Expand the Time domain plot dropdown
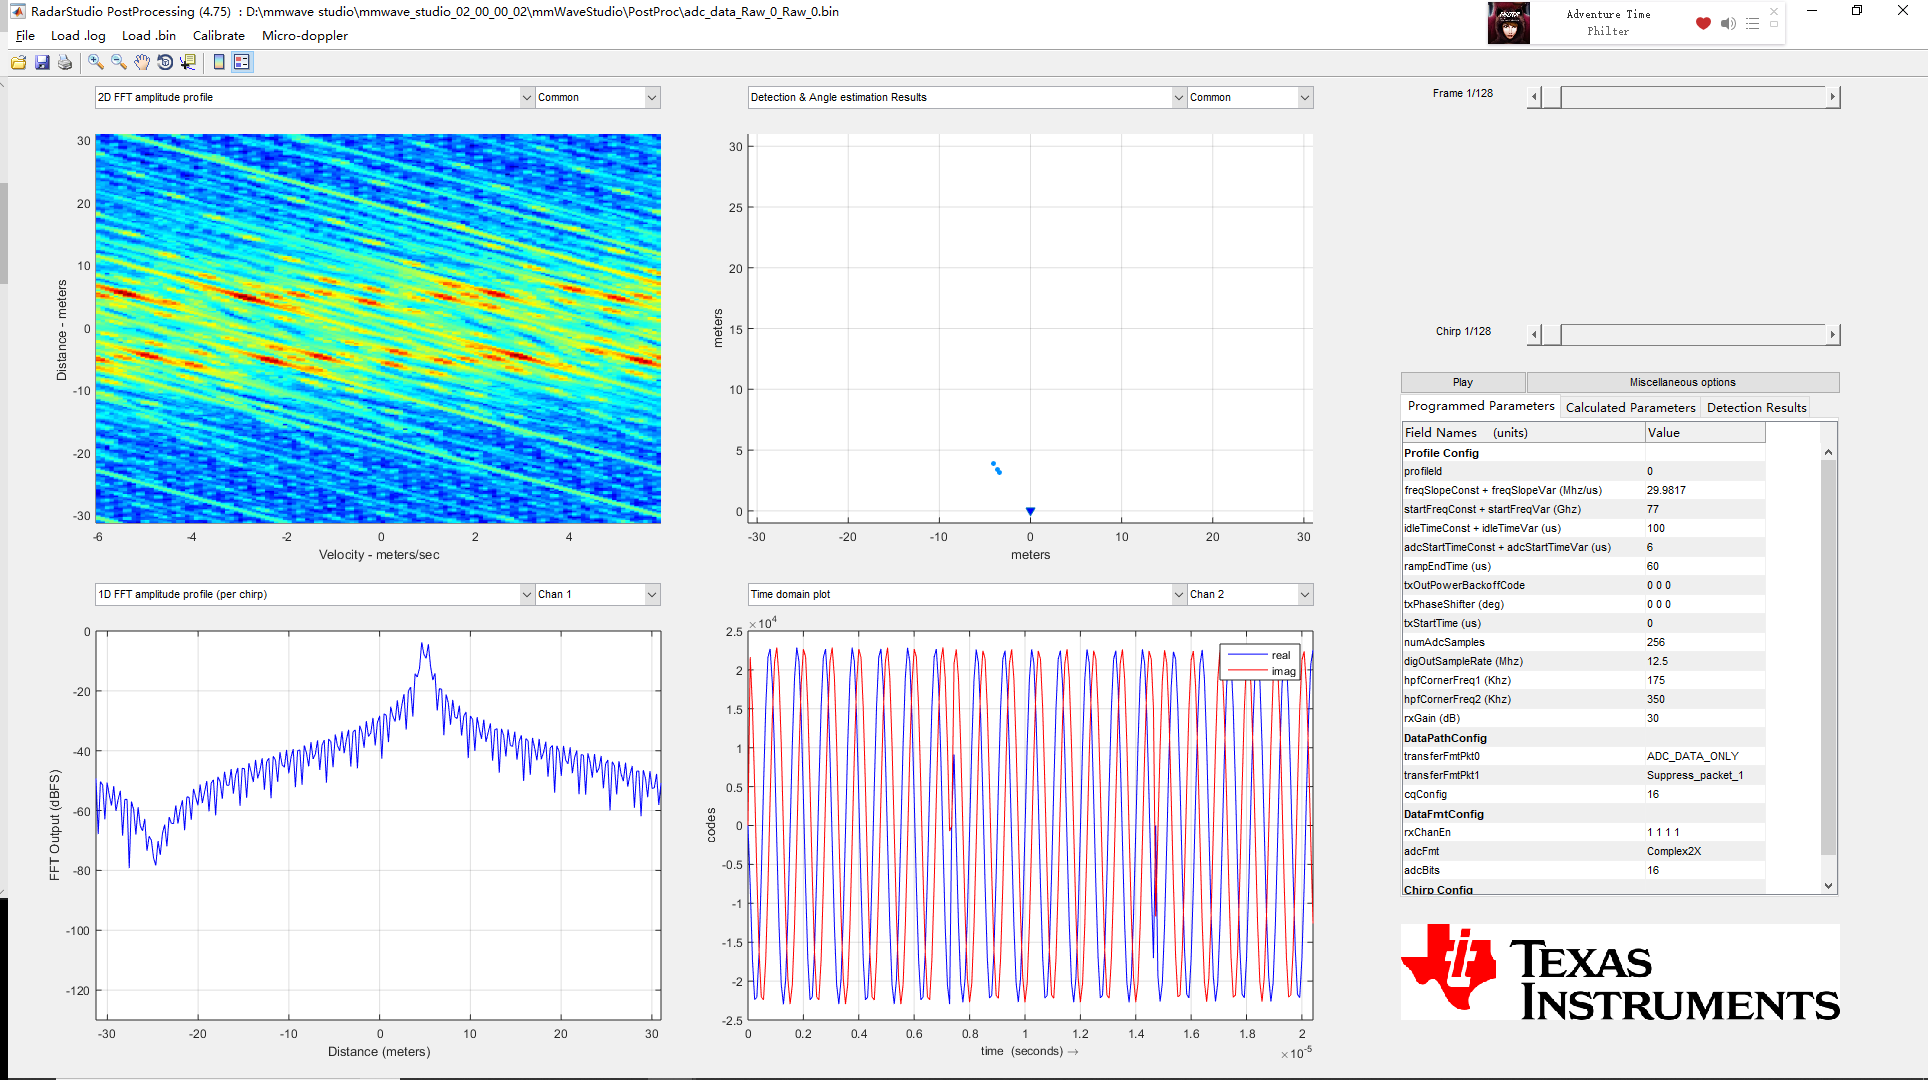1928x1080 pixels. [1178, 594]
